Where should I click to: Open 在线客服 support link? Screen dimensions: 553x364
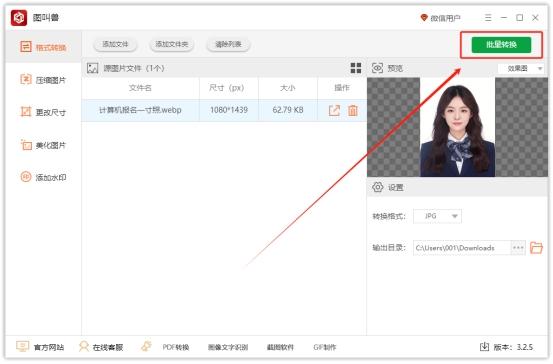(108, 347)
